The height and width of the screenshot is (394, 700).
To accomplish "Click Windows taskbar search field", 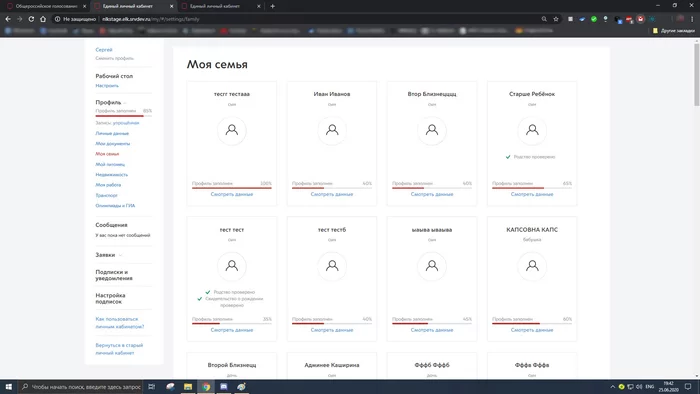I will coord(81,386).
